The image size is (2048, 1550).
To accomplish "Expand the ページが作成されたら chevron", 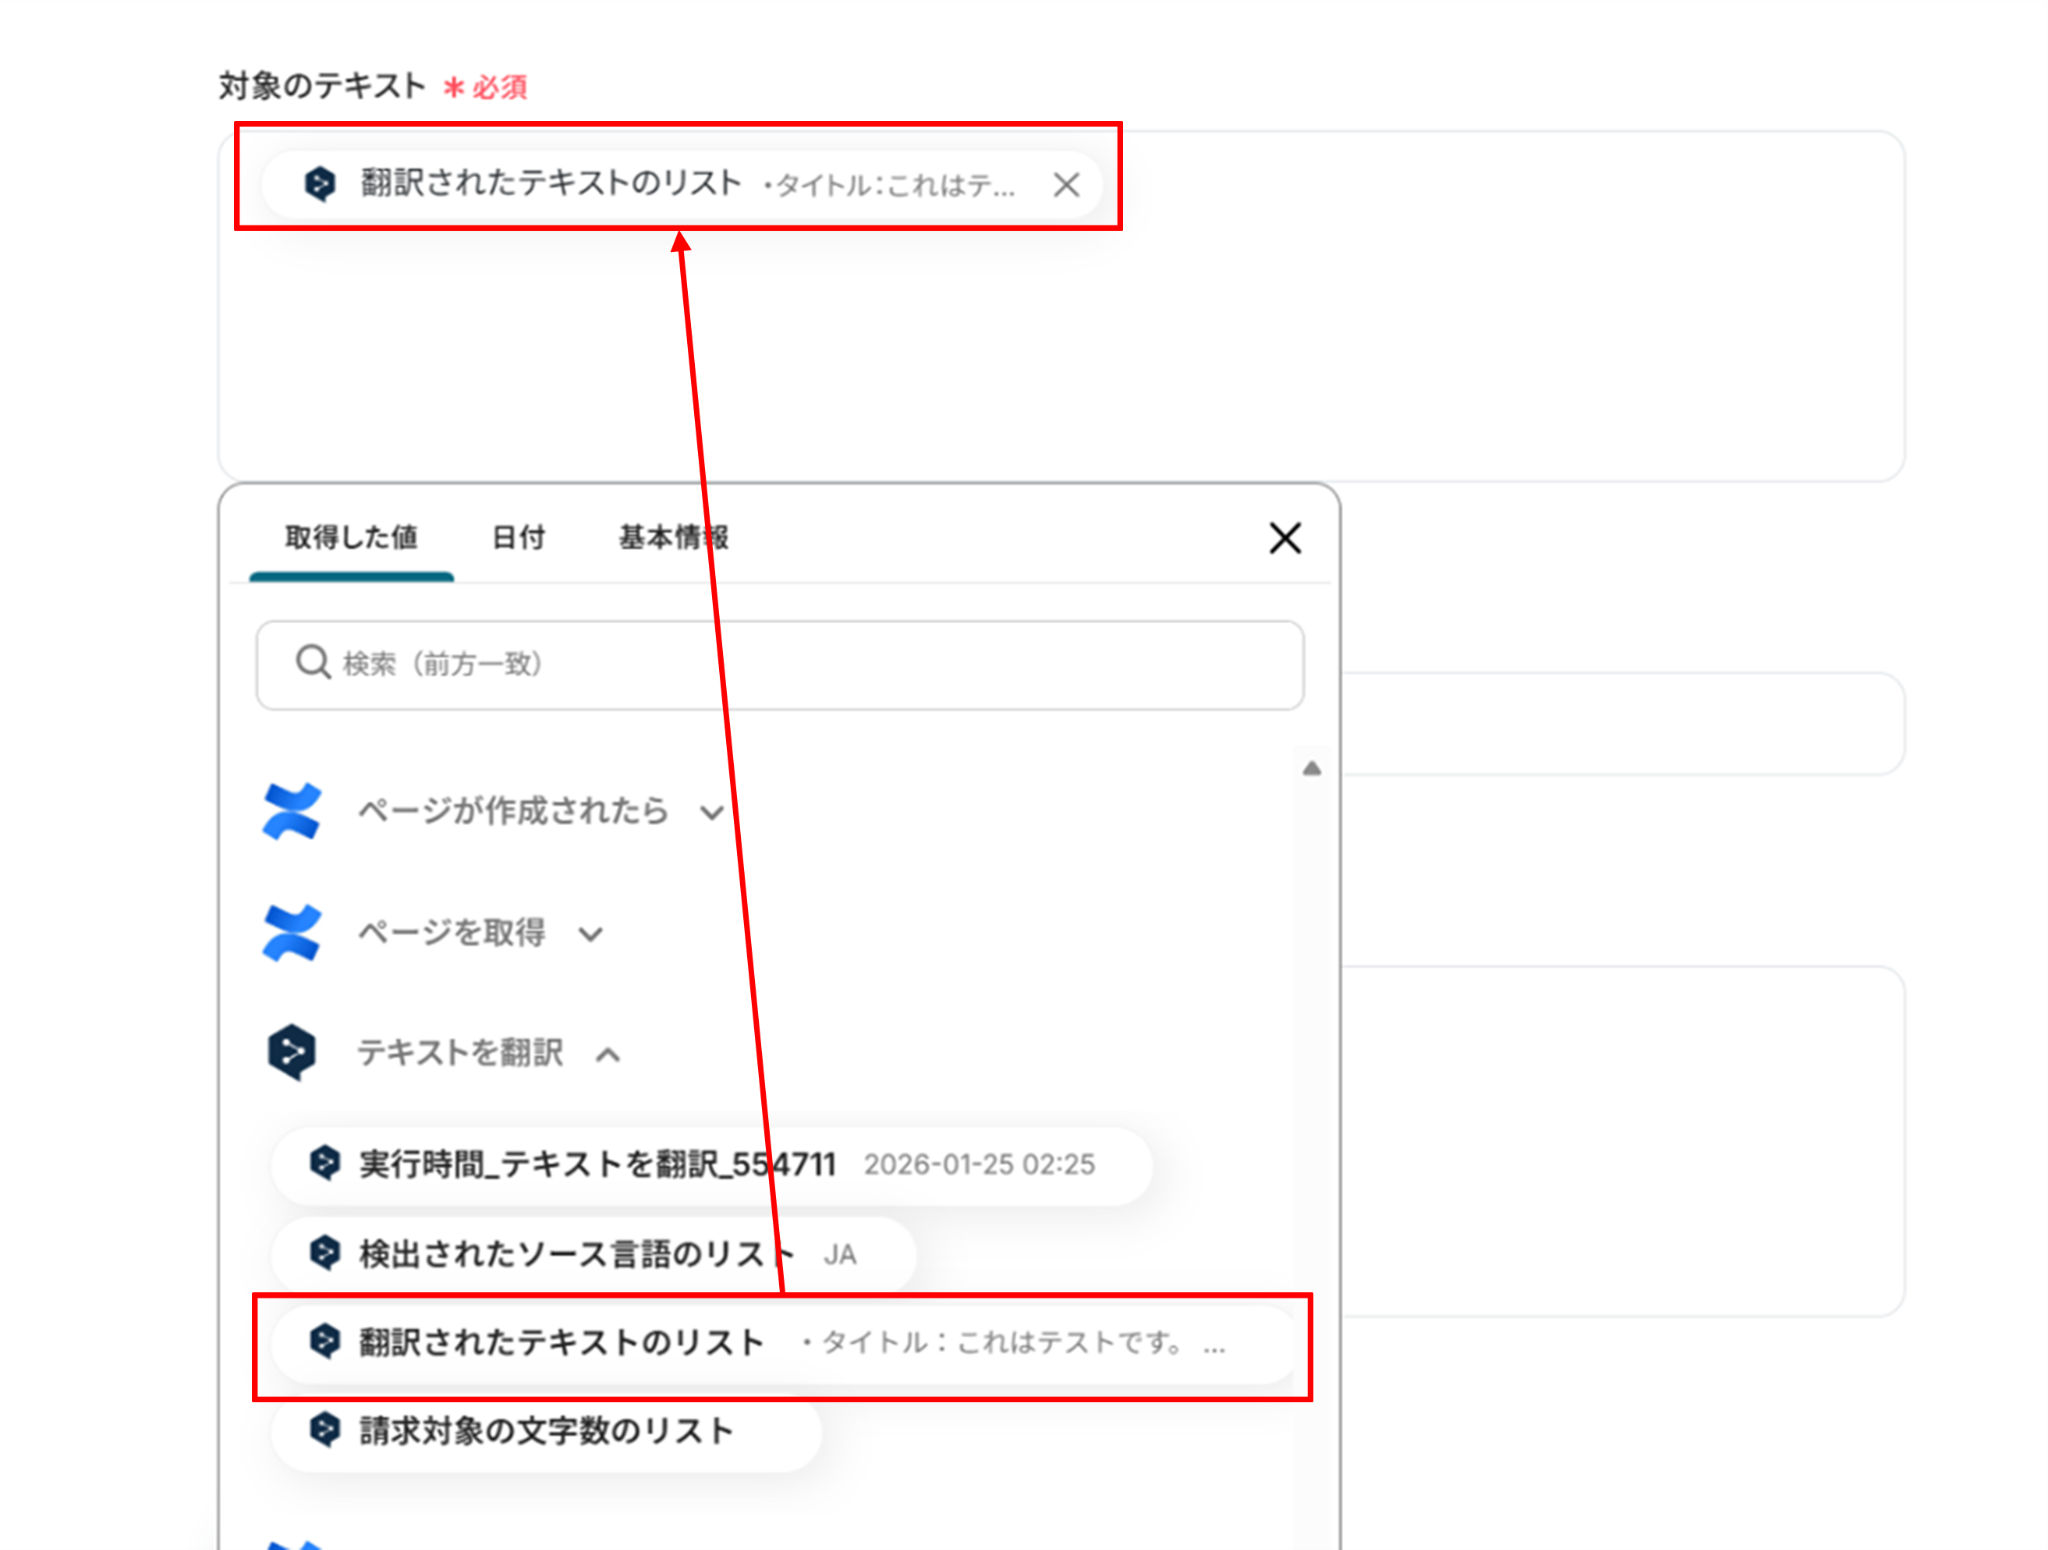I will coord(711,812).
